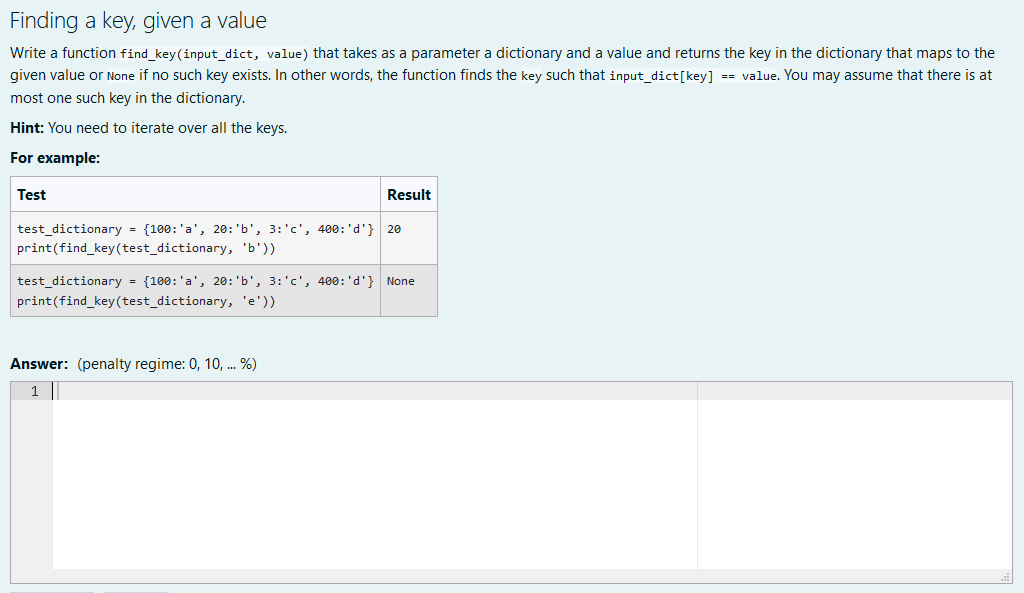
Task: Click the result cell showing 20
Action: point(395,228)
